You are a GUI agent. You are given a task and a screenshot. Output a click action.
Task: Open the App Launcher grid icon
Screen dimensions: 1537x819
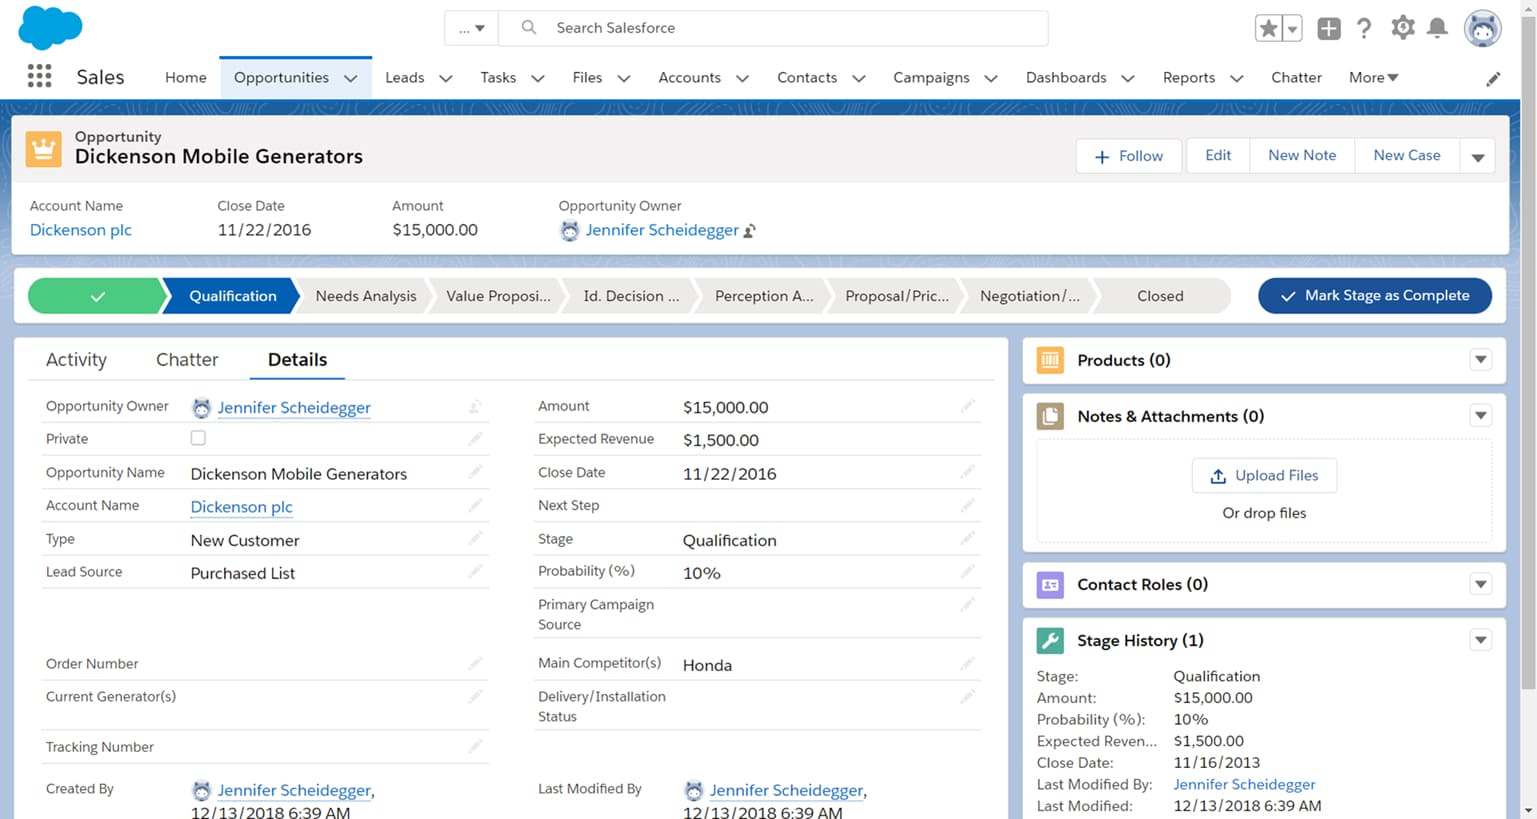39,76
